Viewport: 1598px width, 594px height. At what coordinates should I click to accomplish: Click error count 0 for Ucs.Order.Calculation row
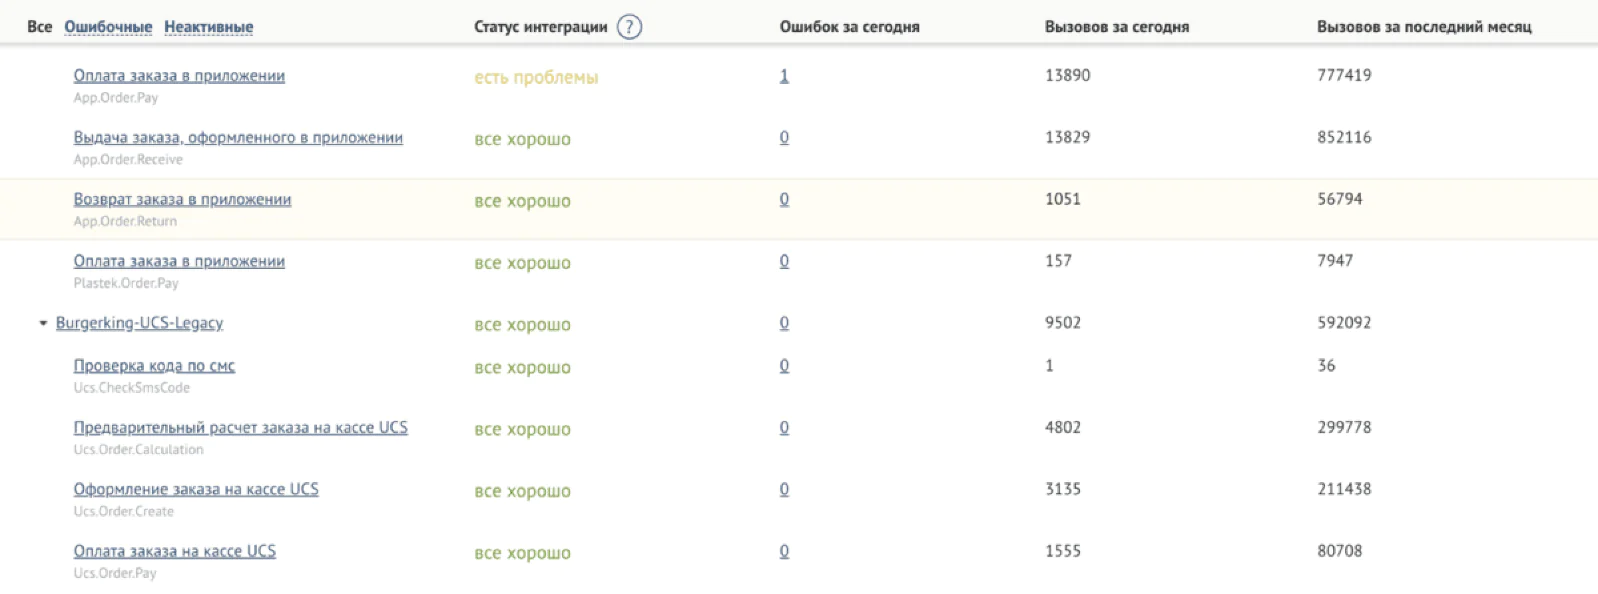click(x=784, y=429)
